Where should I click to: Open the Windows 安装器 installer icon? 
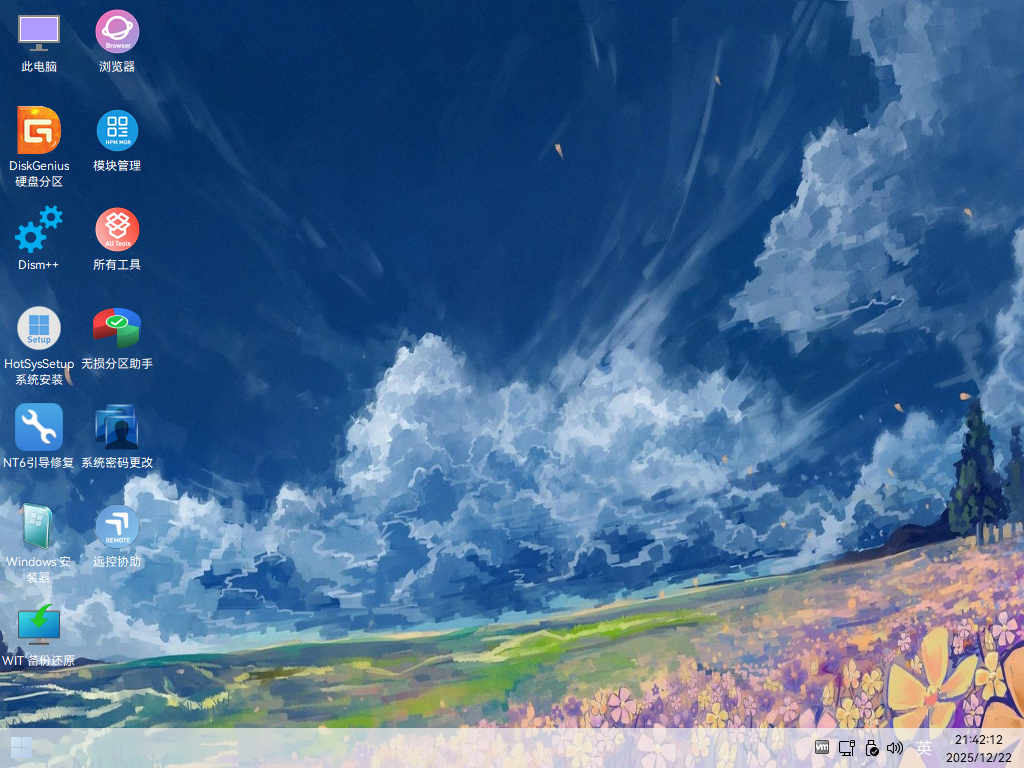click(x=39, y=526)
